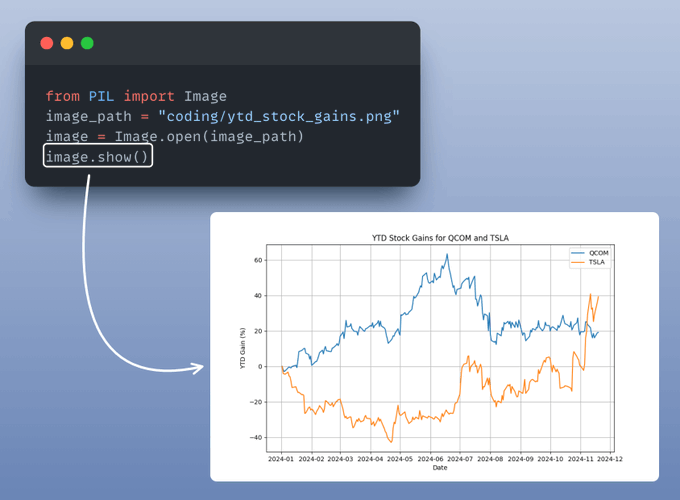Click the orange TSLA legend entry
This screenshot has height=500, width=680.
pos(590,261)
